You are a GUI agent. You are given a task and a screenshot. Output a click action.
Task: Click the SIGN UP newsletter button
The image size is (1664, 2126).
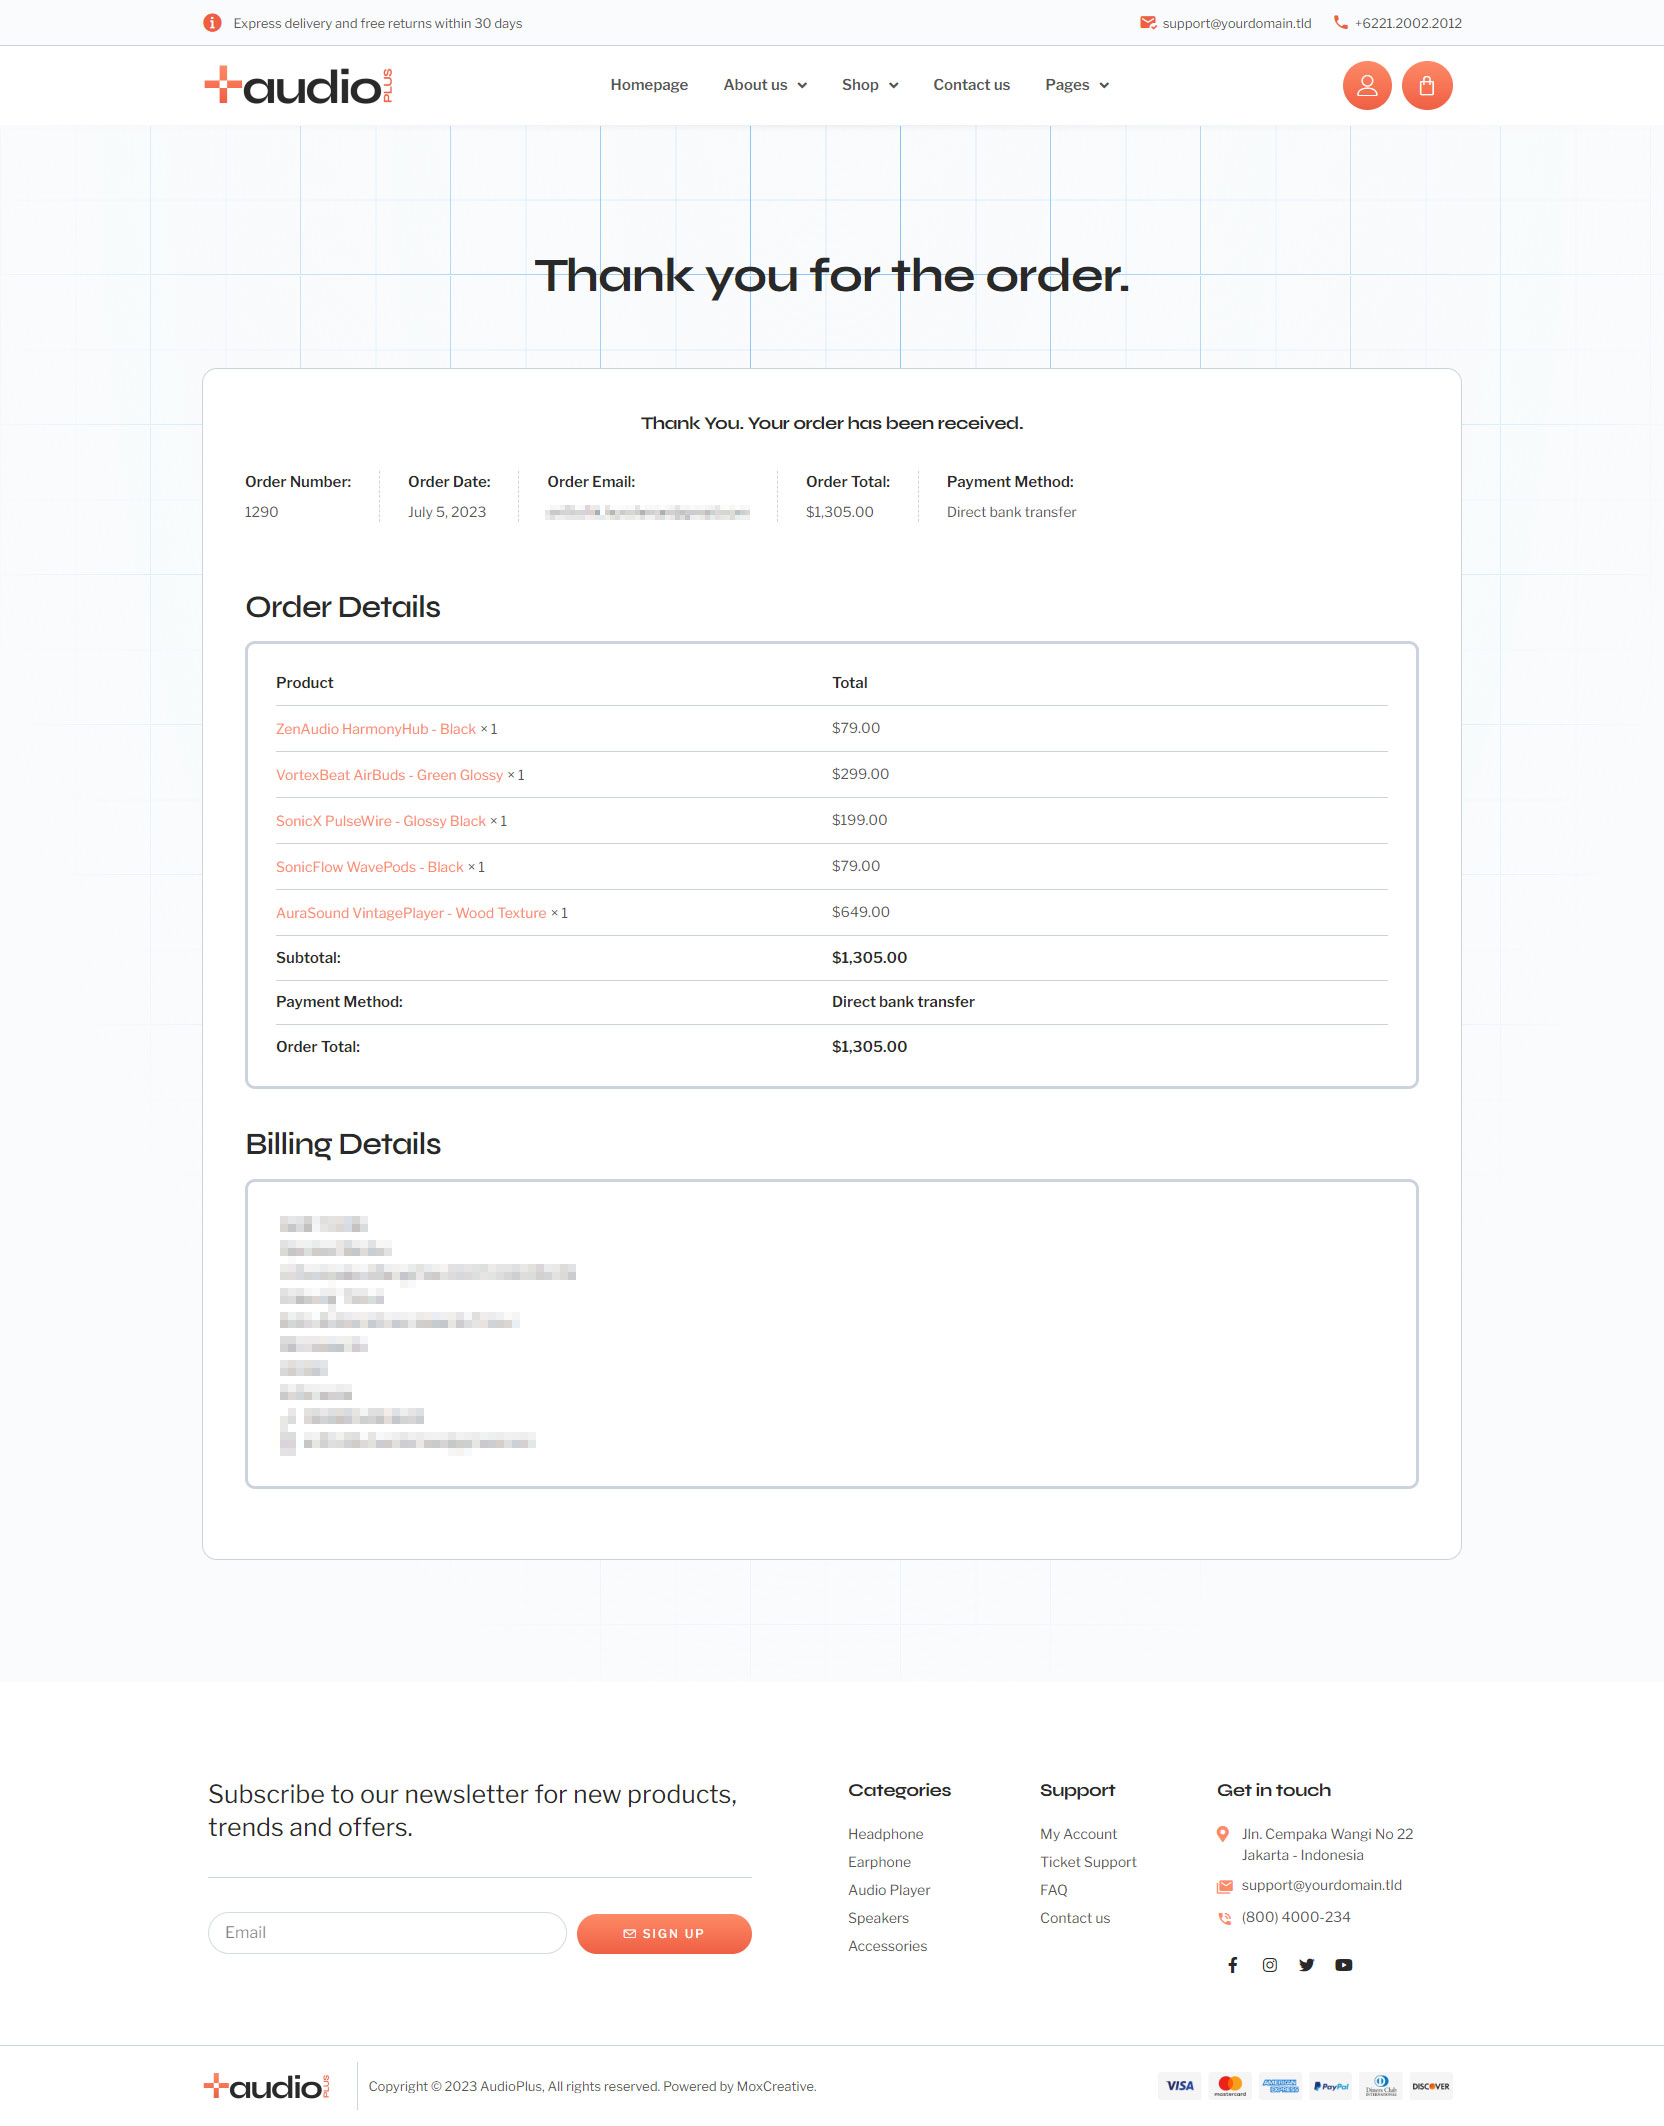pos(663,1933)
